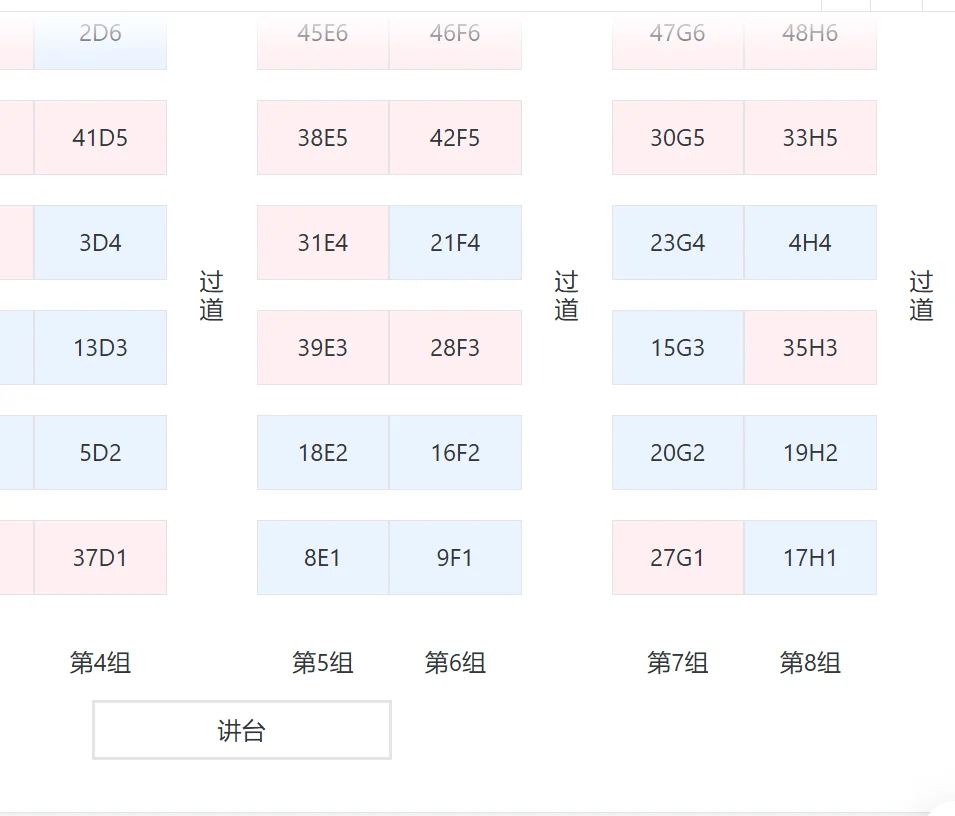Viewport: 955px width, 816px height.
Task: Click the pink seat 31E4
Action: tap(323, 243)
